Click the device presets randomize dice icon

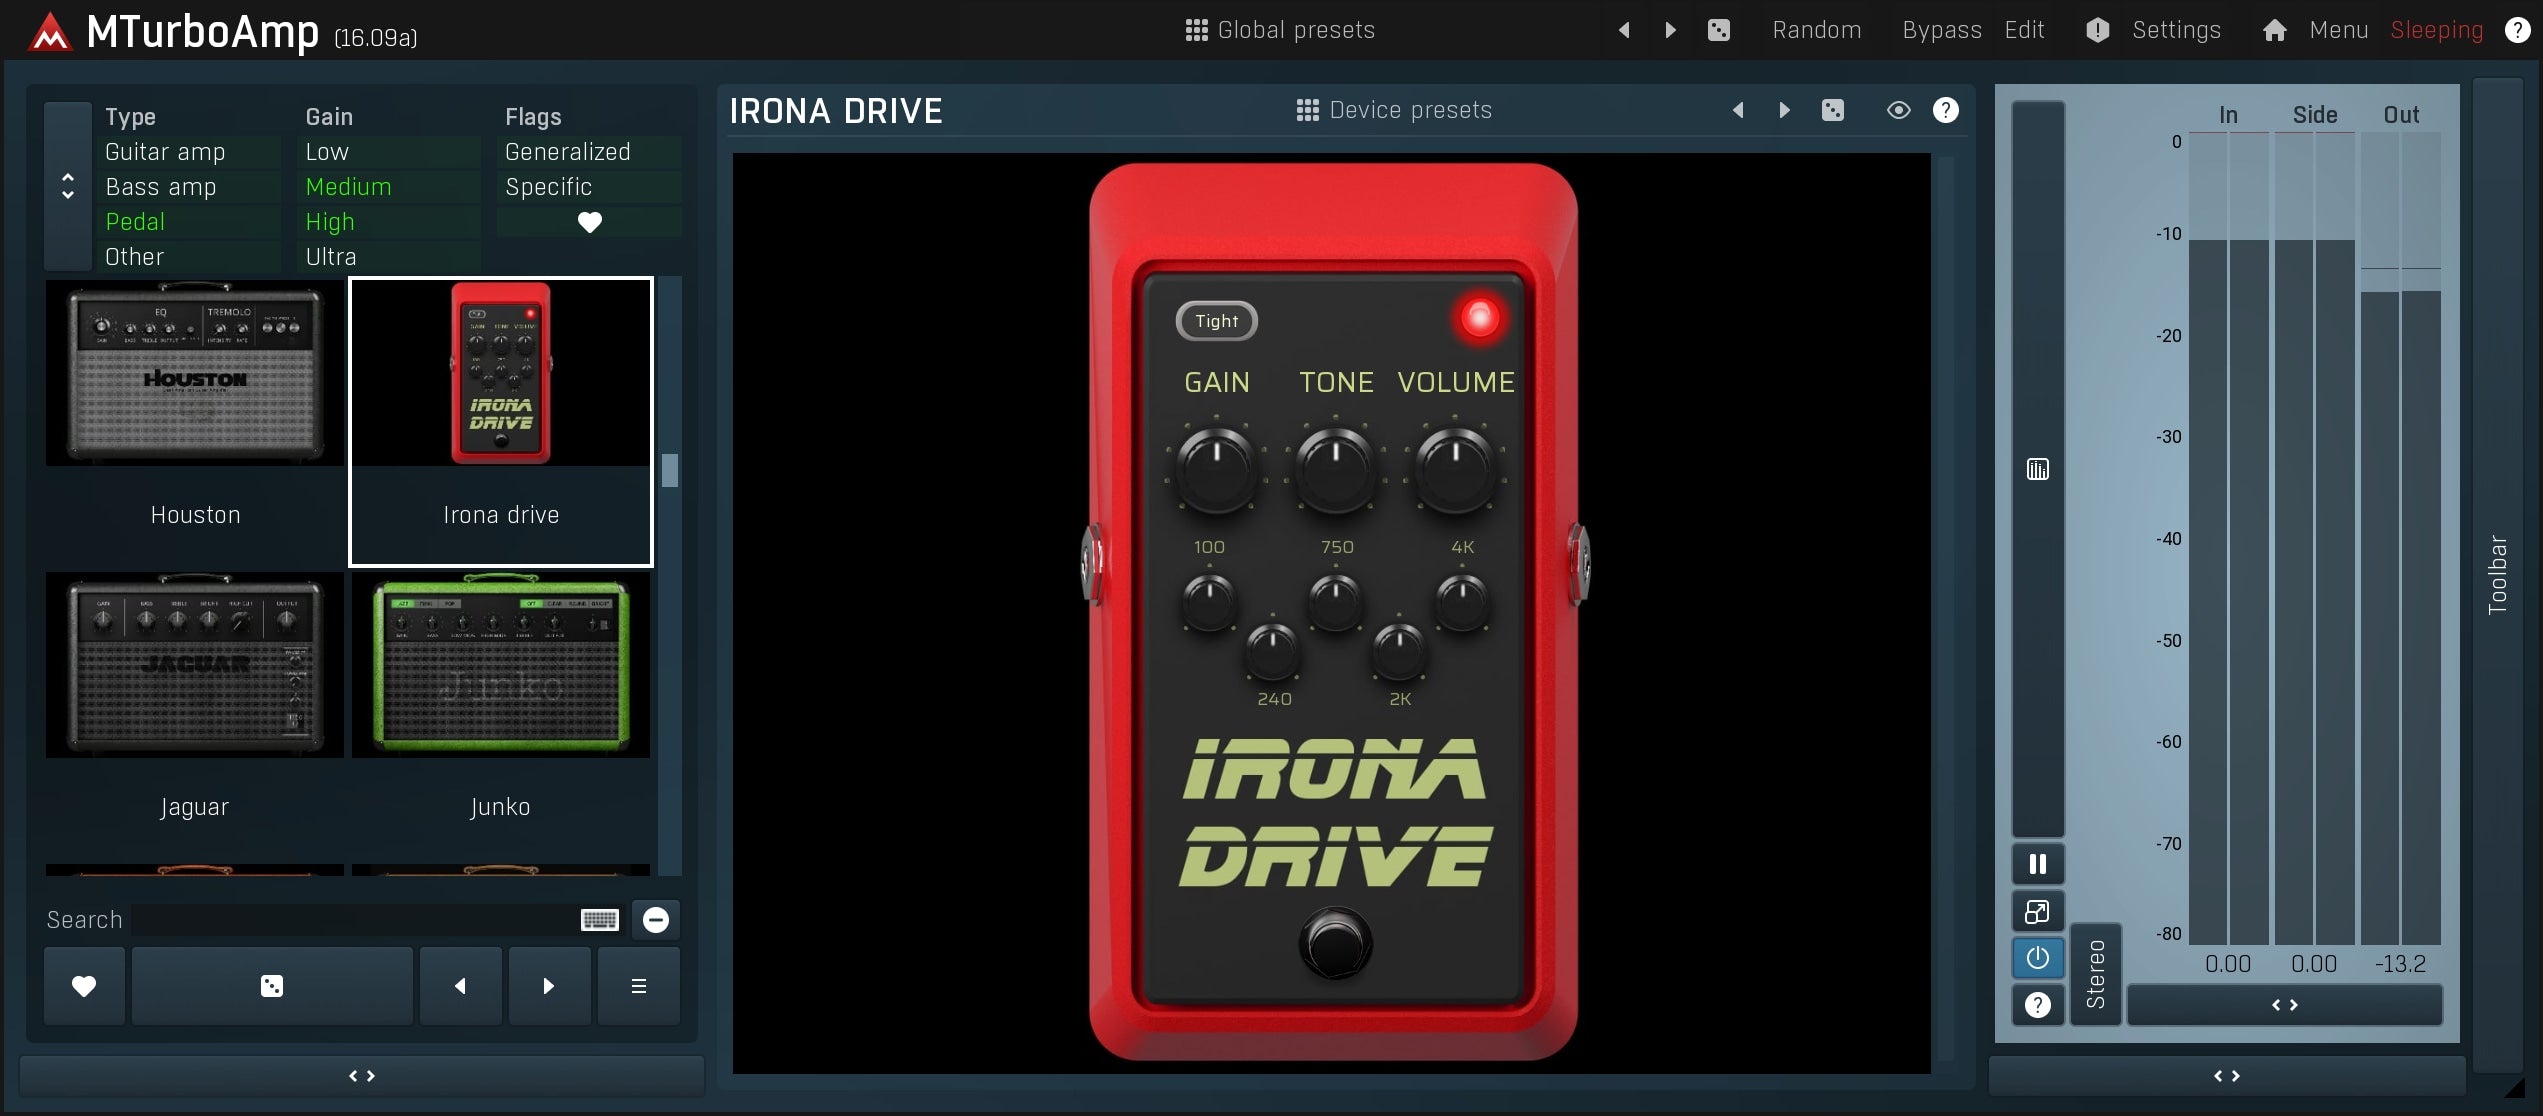click(1832, 110)
